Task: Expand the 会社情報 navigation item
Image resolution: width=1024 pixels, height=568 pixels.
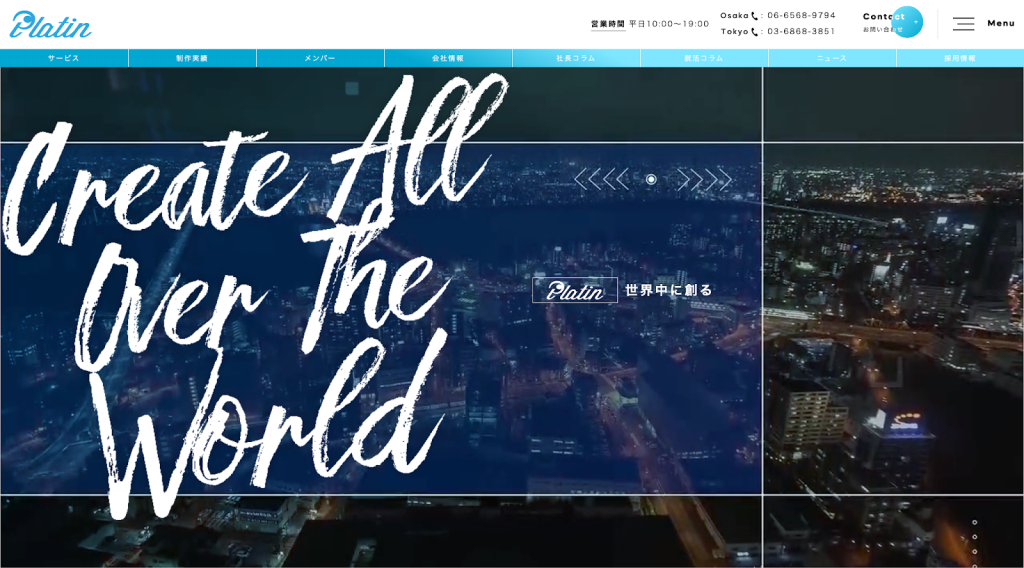Action: 448,58
